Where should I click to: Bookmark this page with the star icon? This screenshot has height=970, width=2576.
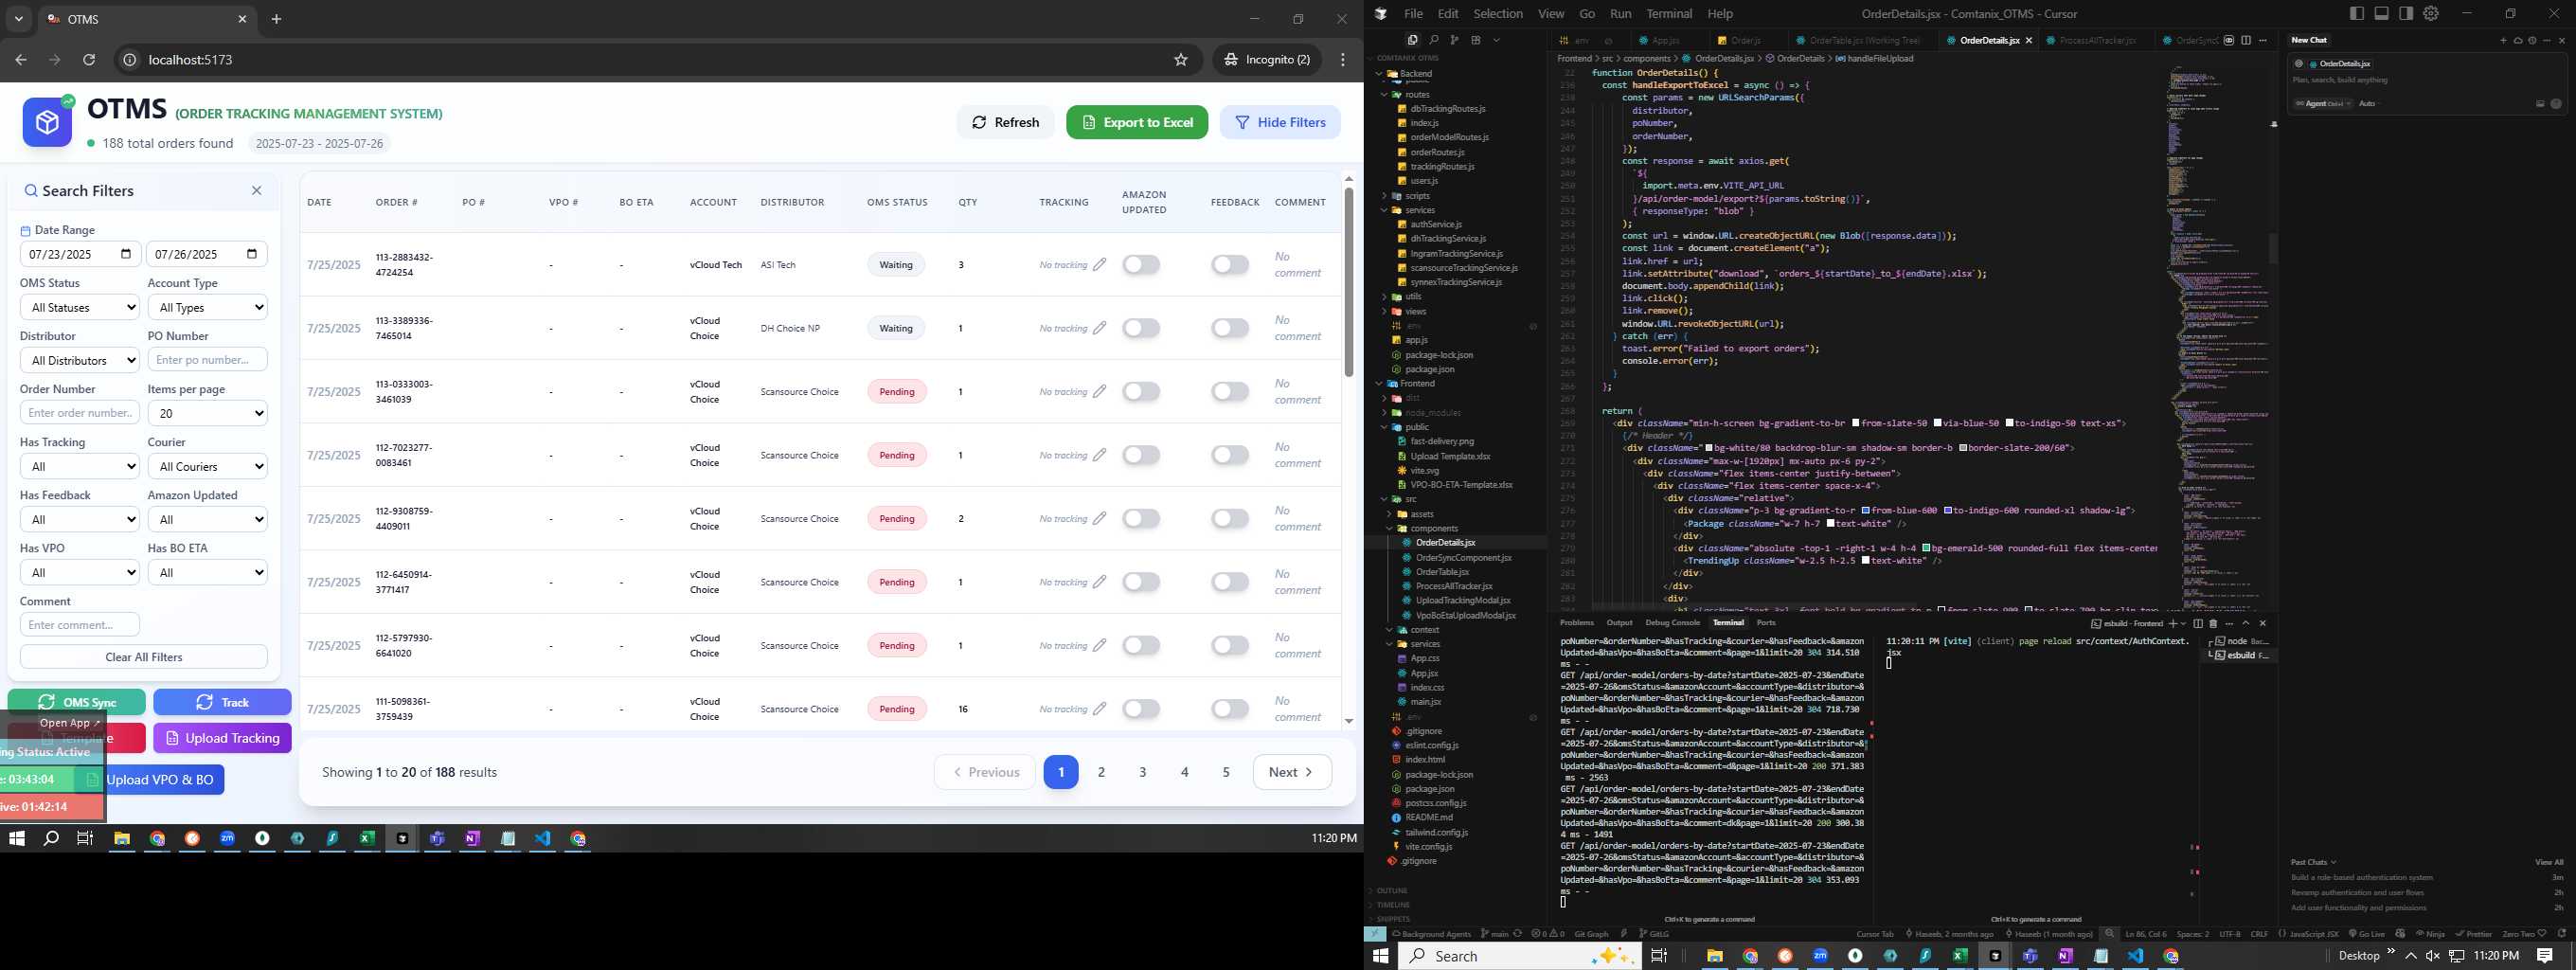click(1181, 60)
